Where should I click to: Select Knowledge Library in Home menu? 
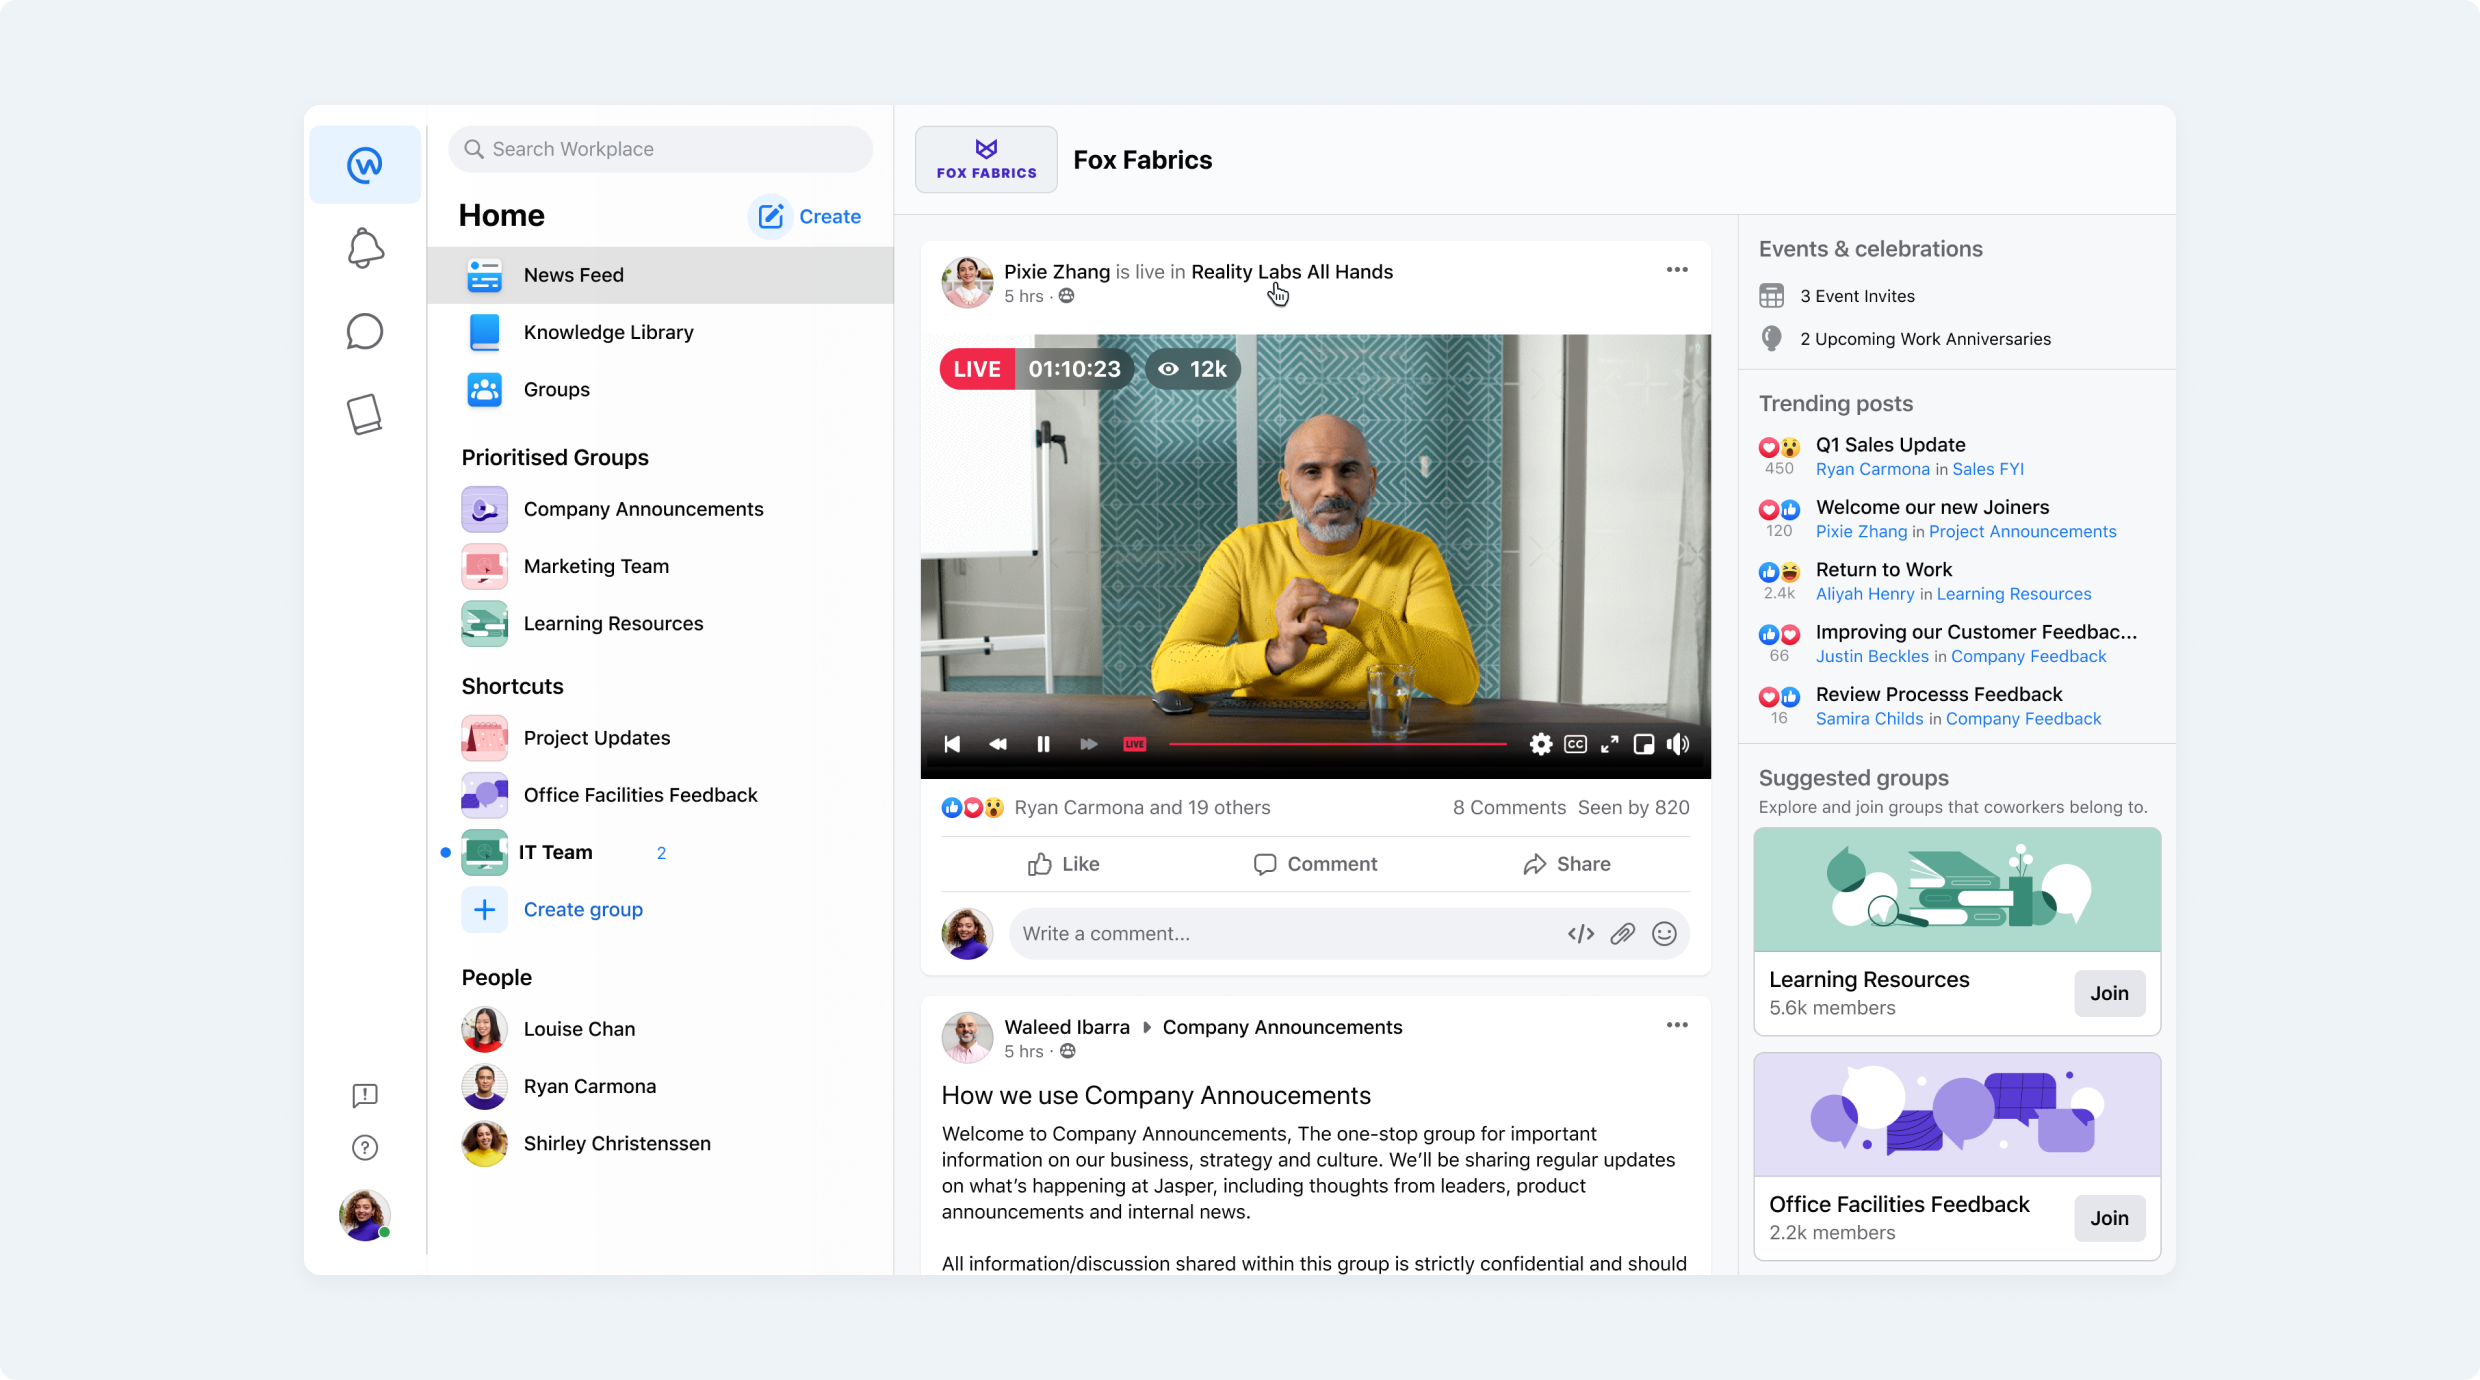[608, 332]
